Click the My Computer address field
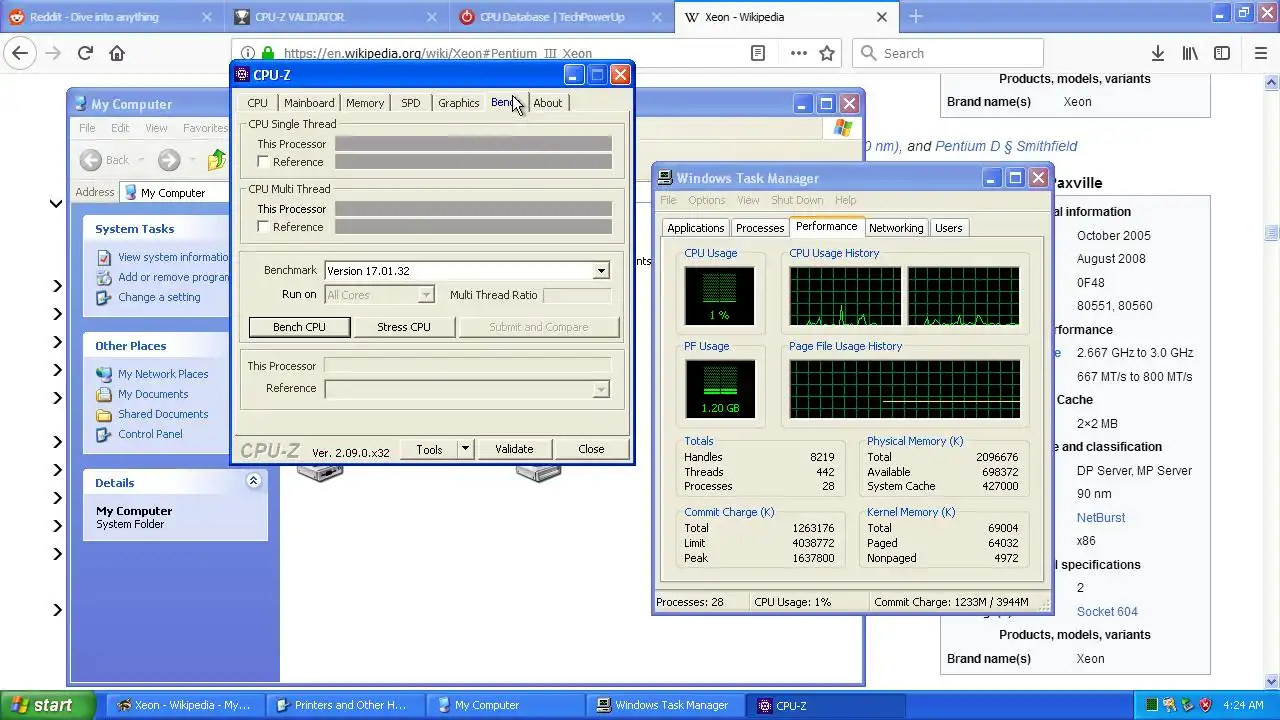 click(x=175, y=193)
